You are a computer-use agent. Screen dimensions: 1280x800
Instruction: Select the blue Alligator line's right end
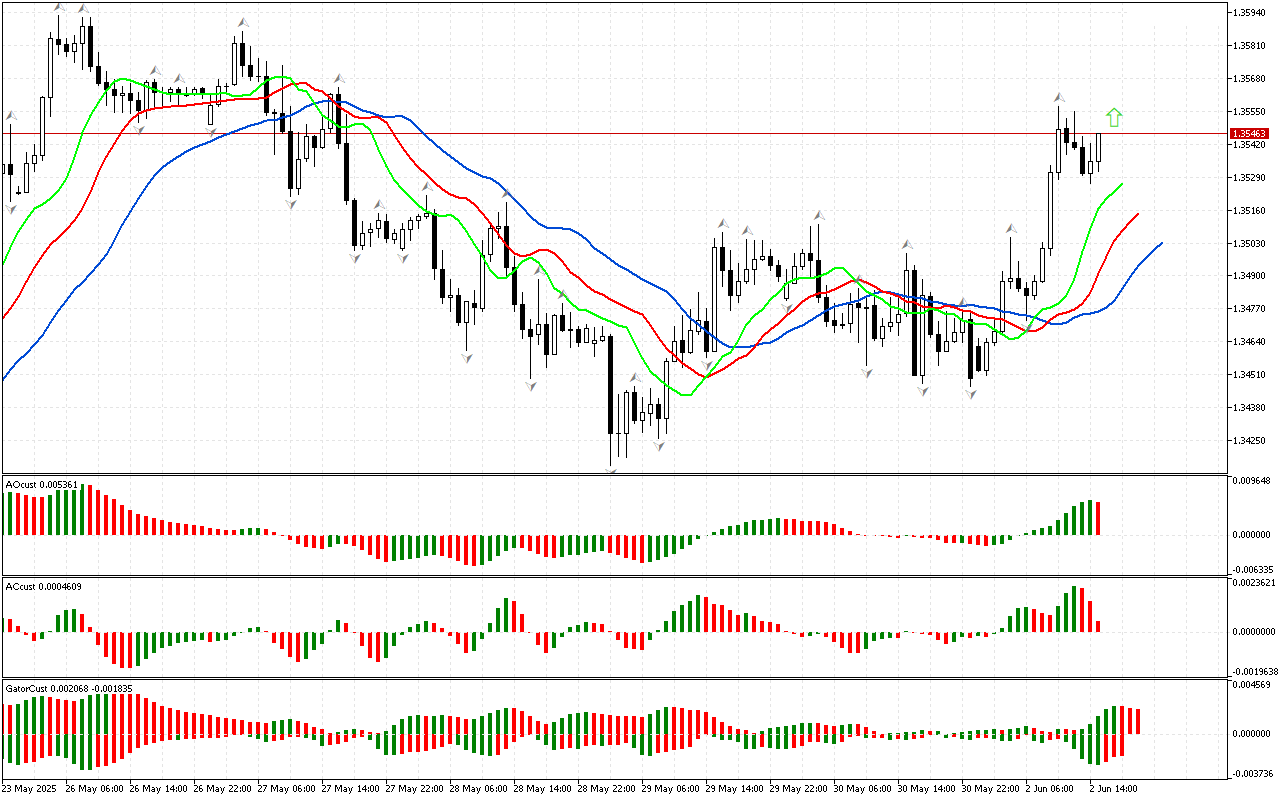pyautogui.click(x=1161, y=243)
